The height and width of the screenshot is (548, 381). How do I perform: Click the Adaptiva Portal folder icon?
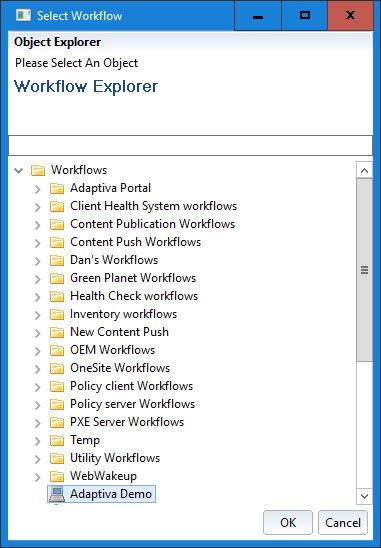pyautogui.click(x=57, y=188)
